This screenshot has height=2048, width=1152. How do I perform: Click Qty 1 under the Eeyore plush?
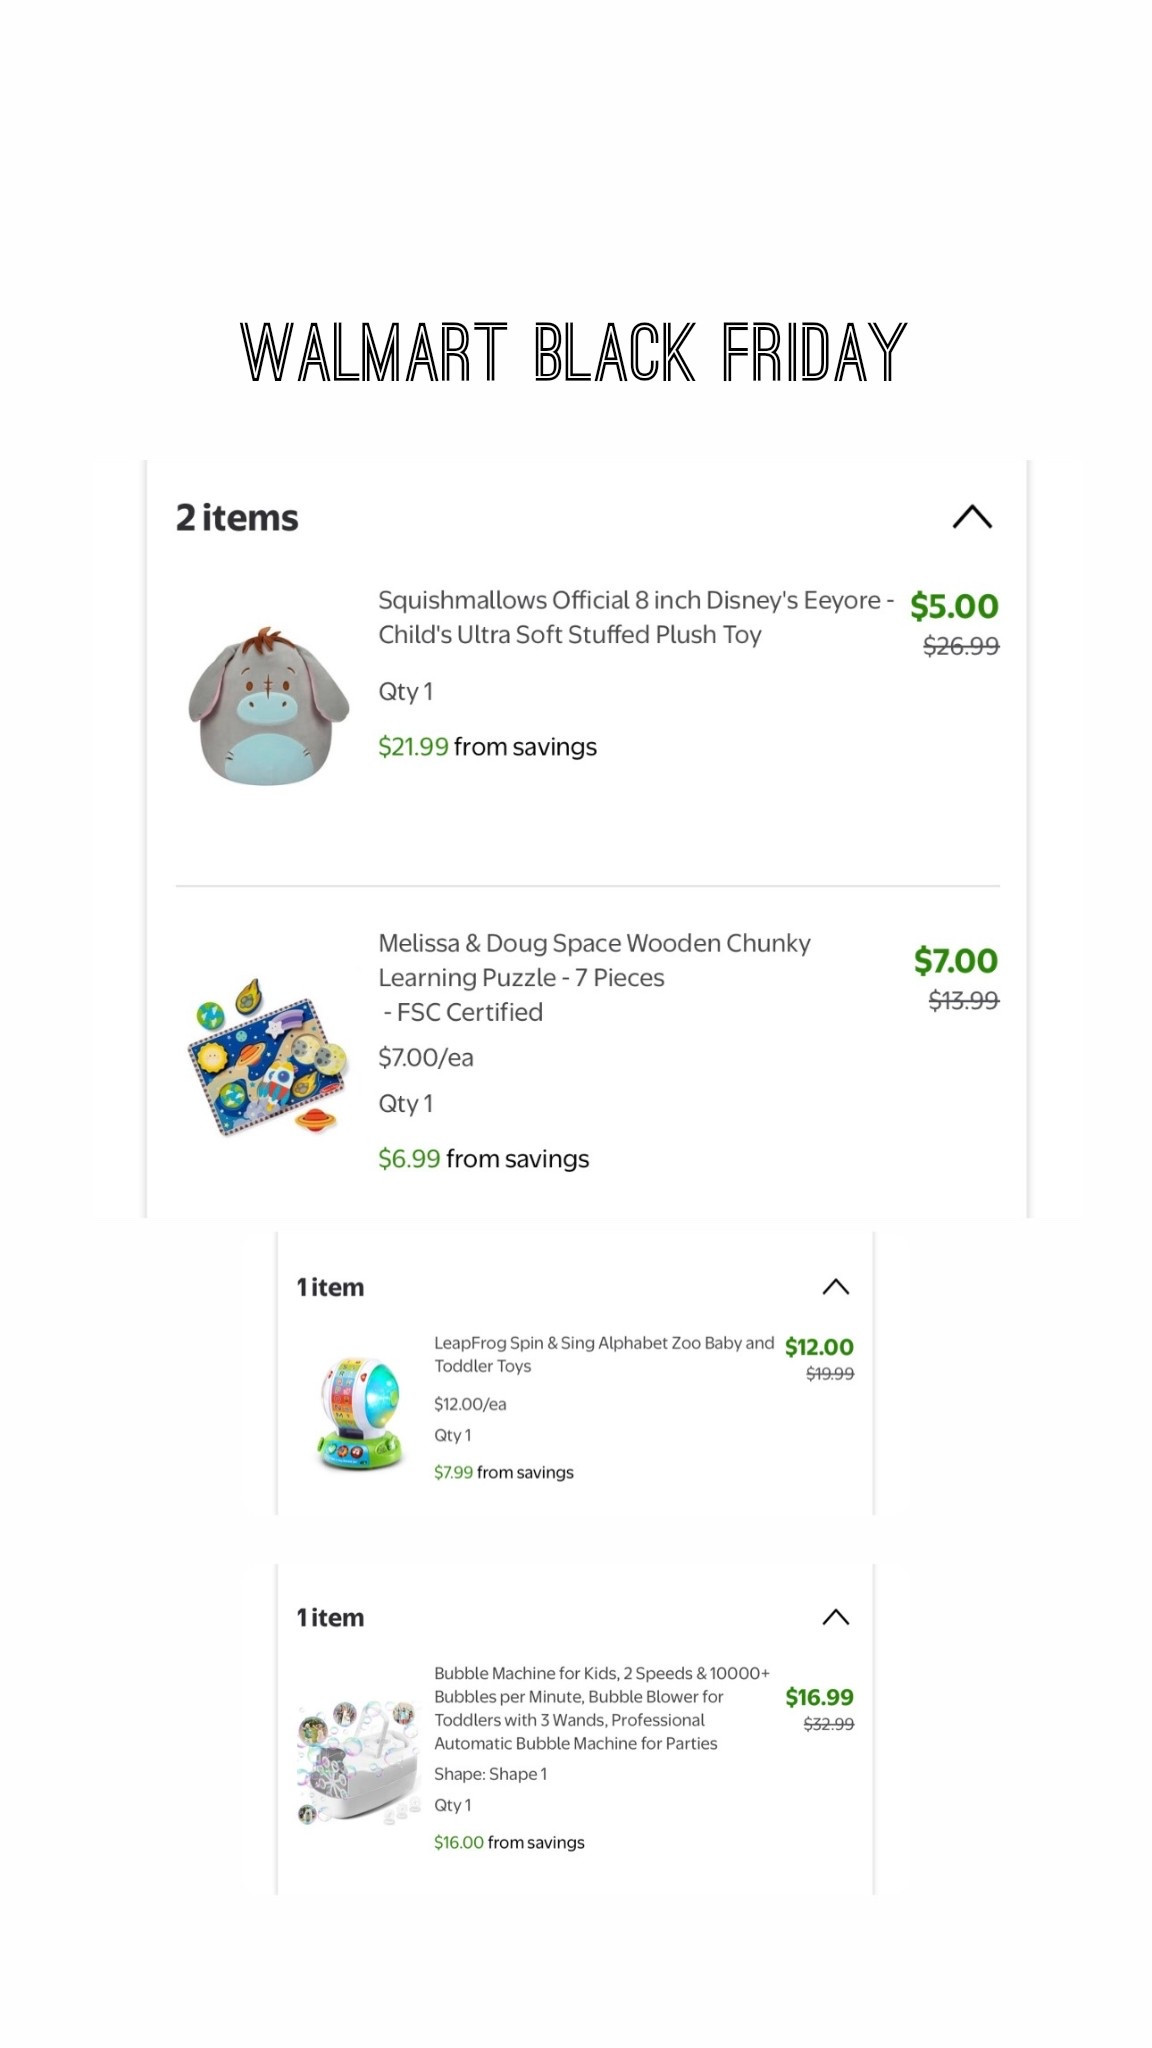click(x=404, y=690)
